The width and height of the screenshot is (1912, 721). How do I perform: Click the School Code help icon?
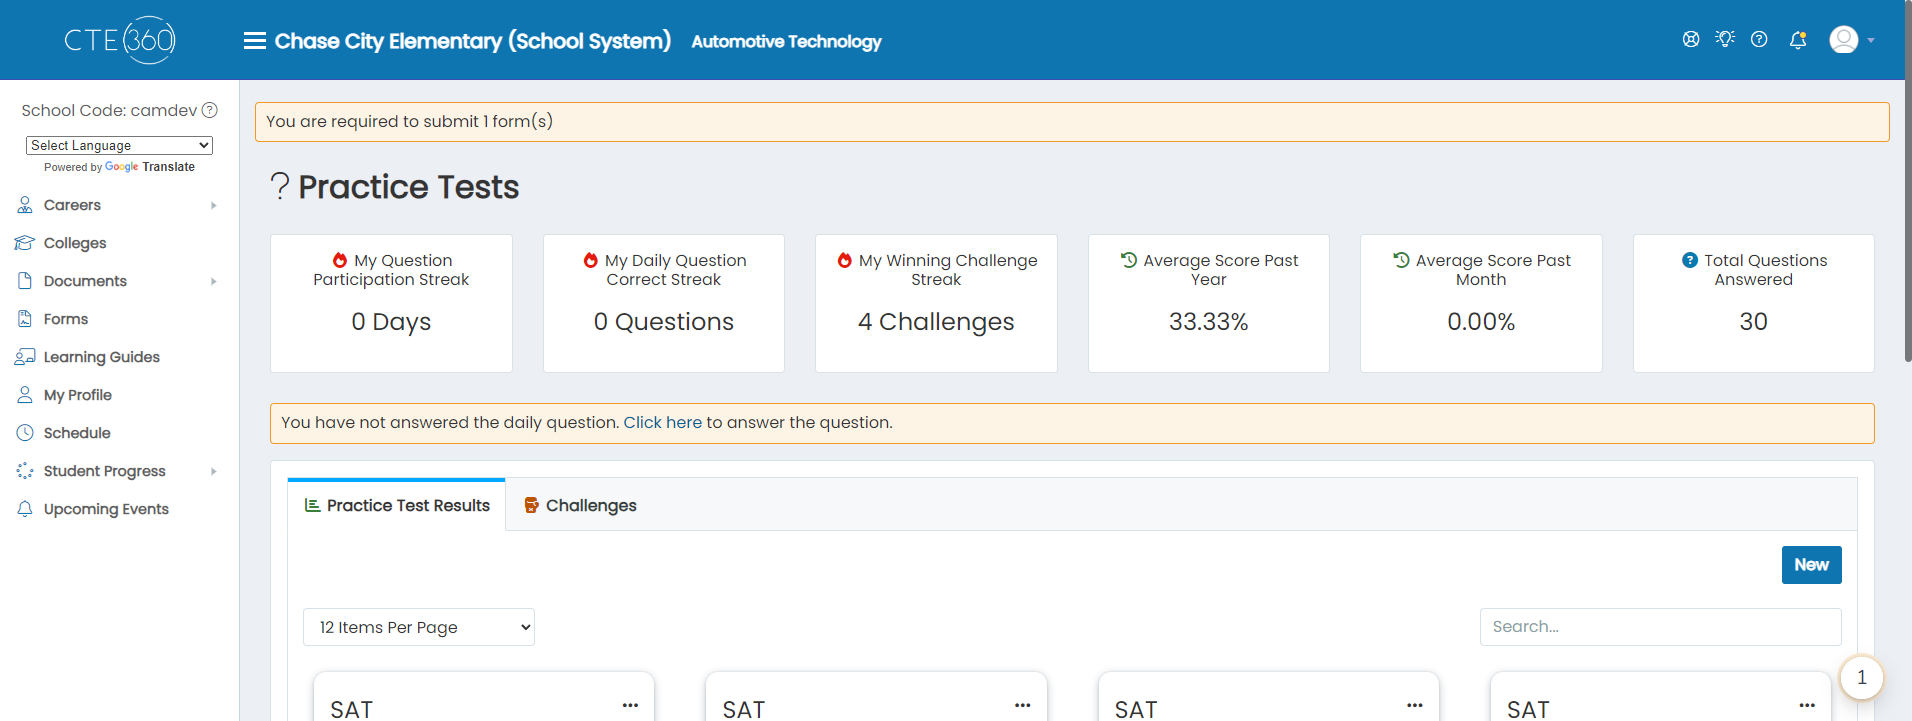210,110
